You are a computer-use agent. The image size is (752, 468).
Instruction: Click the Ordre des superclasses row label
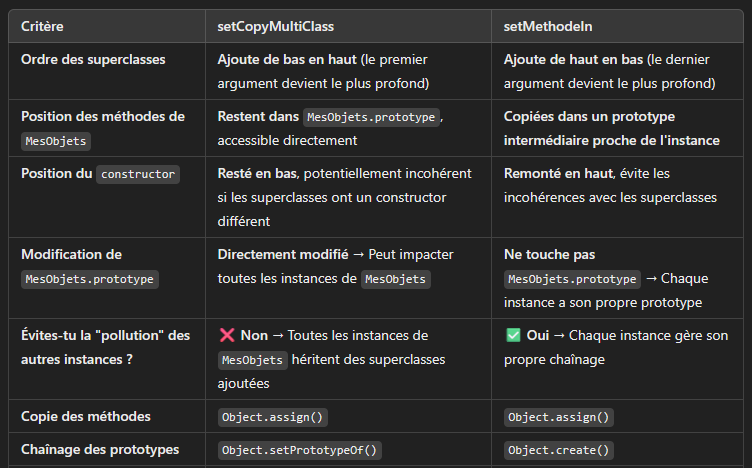(93, 59)
